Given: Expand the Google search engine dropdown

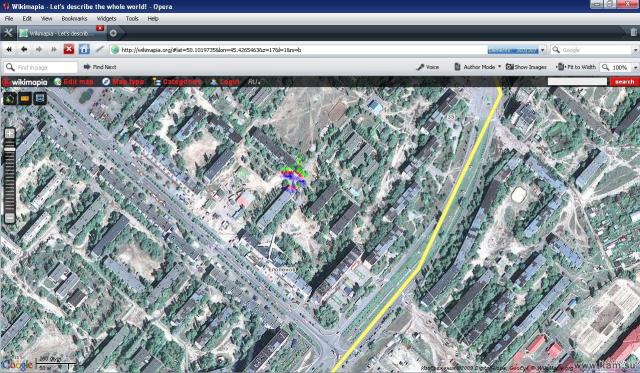Looking at the screenshot, I should click(636, 50).
